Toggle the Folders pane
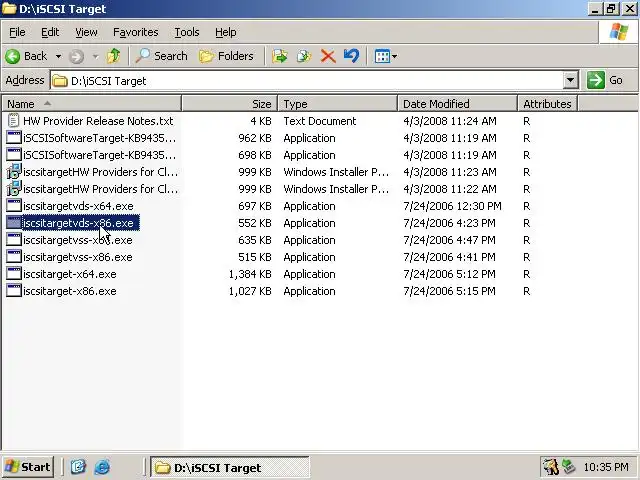This screenshot has width=640, height=480. (226, 56)
